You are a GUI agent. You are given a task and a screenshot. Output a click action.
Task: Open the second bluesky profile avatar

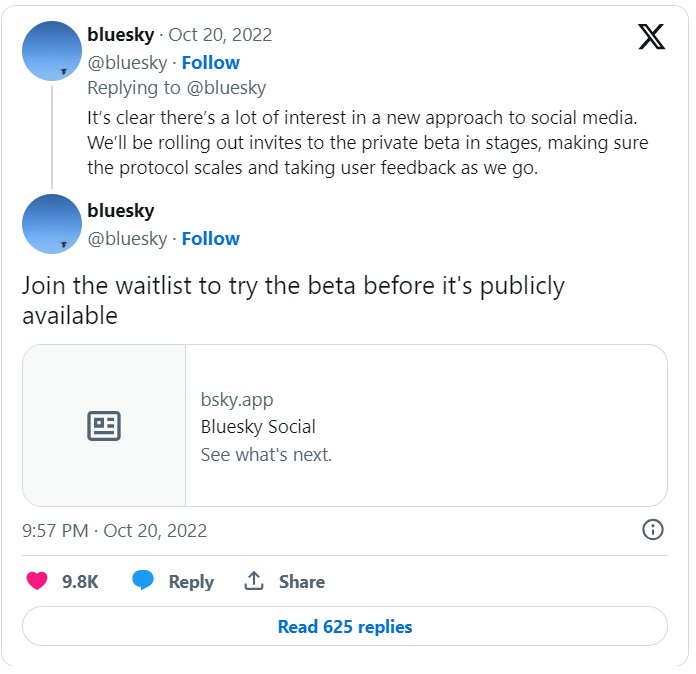(52, 224)
